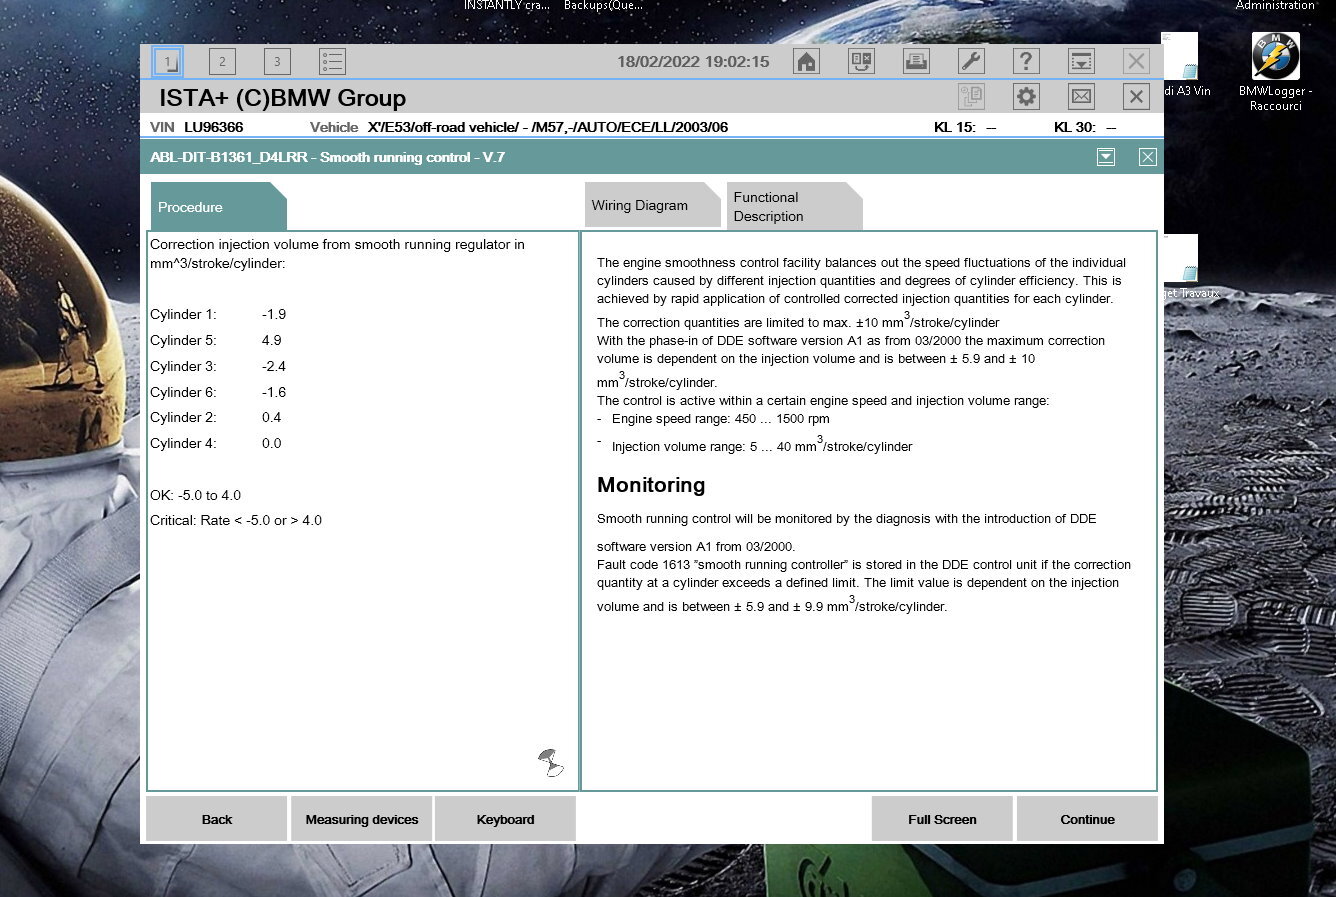Click the satellite dish icon in Procedure pane

(x=550, y=763)
